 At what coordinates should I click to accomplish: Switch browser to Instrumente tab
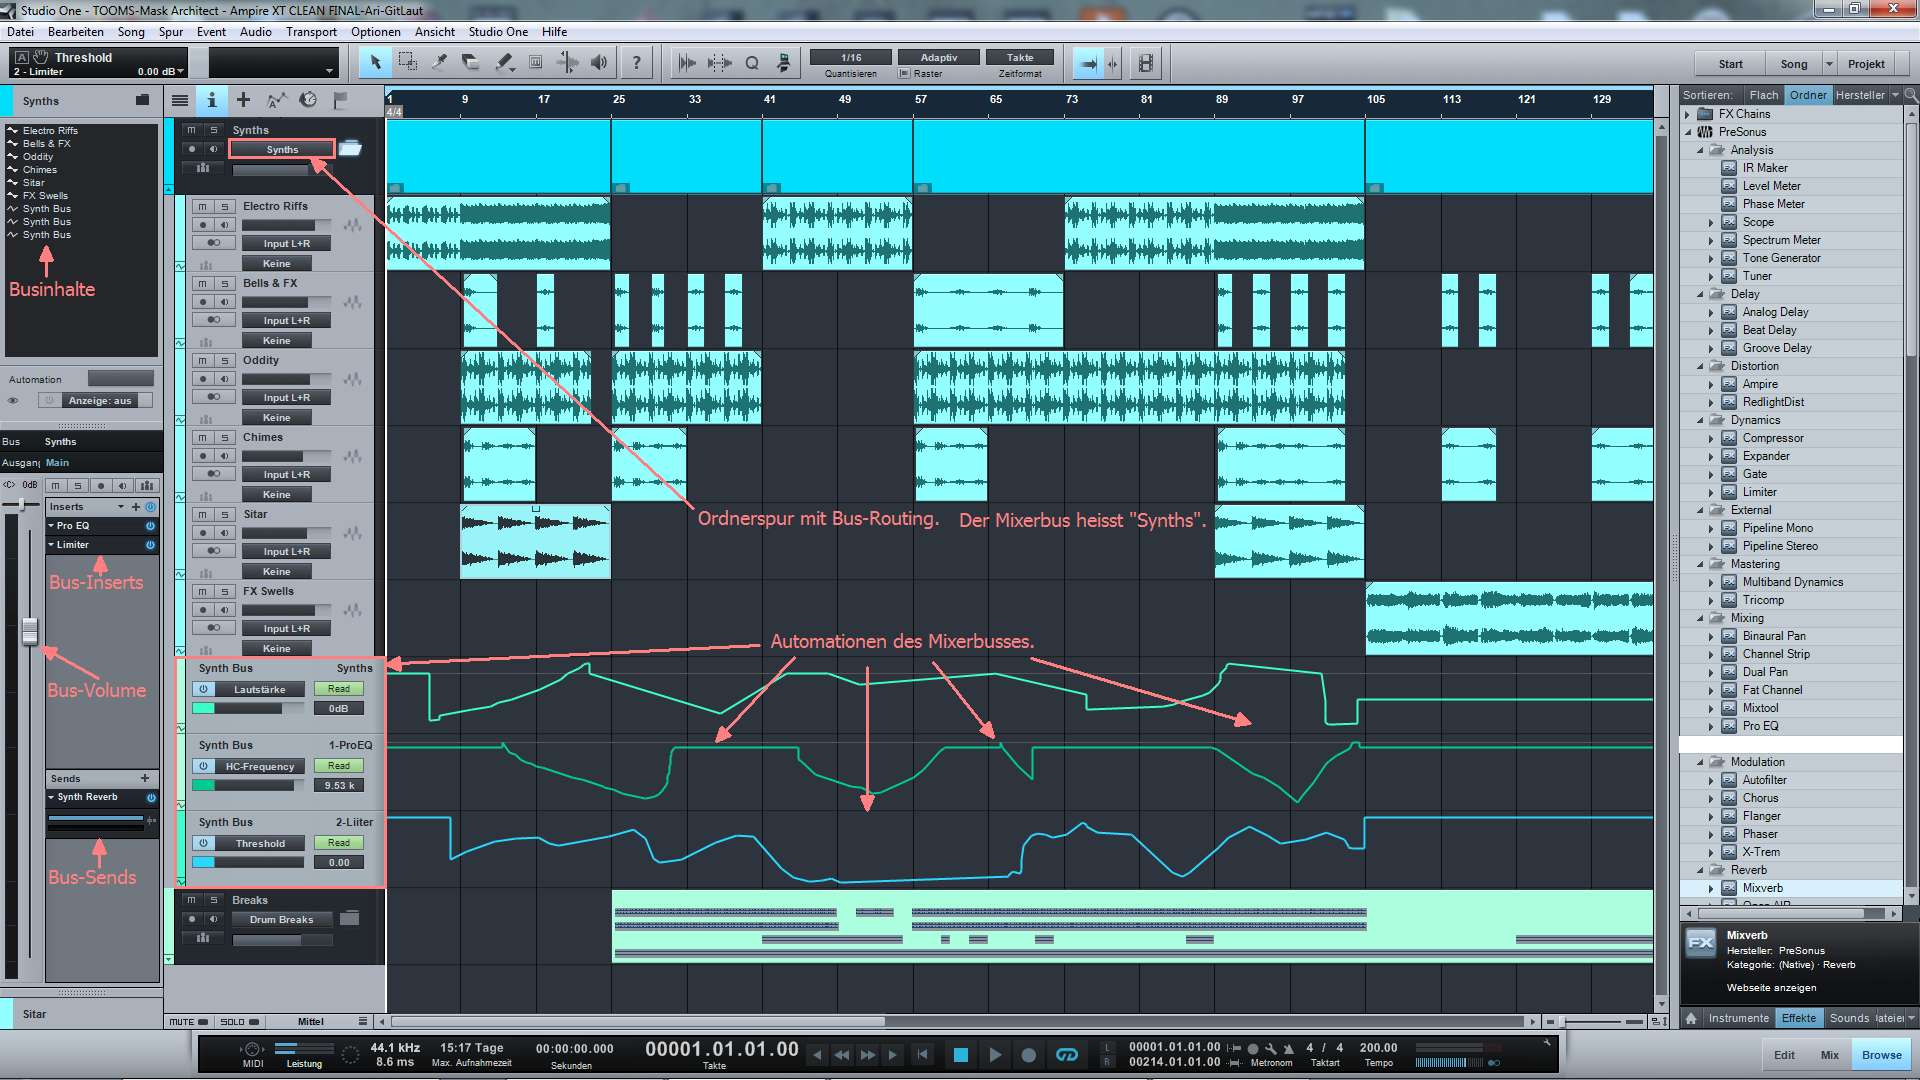(x=1738, y=1018)
